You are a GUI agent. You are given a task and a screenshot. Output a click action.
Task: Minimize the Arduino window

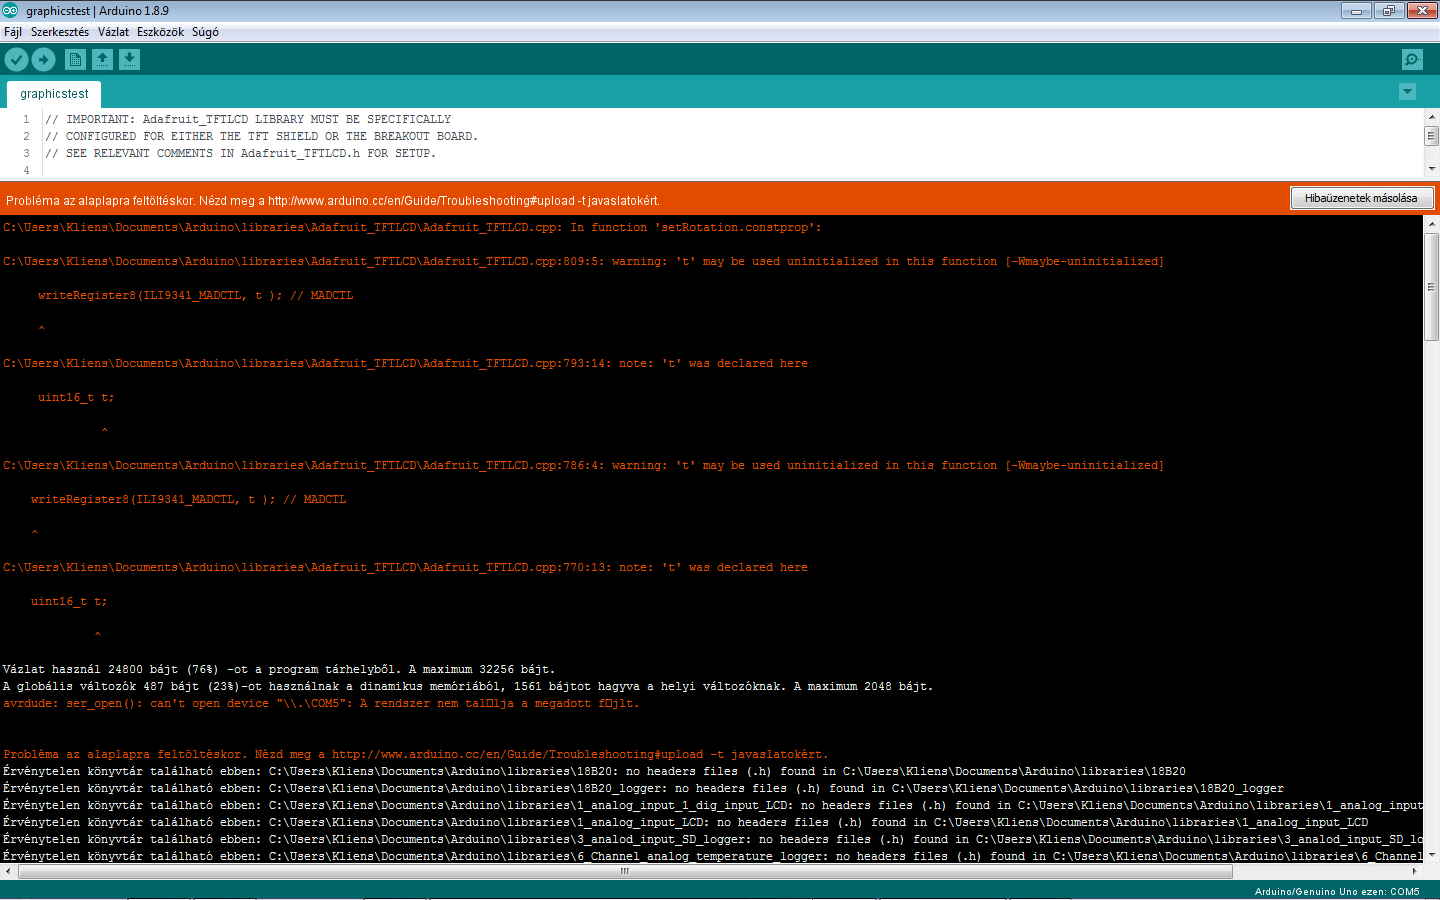(x=1356, y=11)
